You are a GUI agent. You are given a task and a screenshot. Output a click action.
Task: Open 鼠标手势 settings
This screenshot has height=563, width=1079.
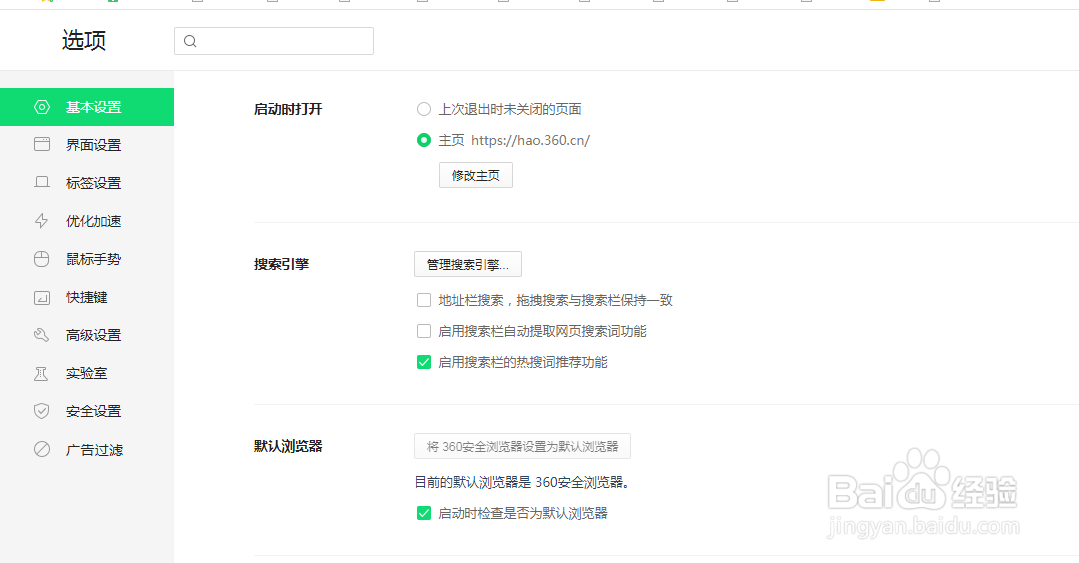click(87, 259)
